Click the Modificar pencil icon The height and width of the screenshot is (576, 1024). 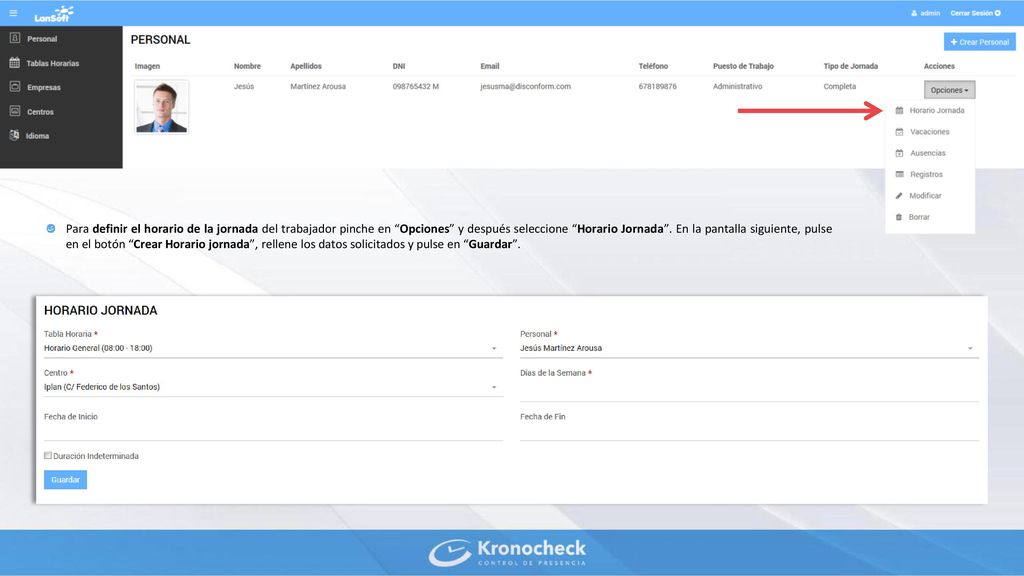(x=899, y=196)
